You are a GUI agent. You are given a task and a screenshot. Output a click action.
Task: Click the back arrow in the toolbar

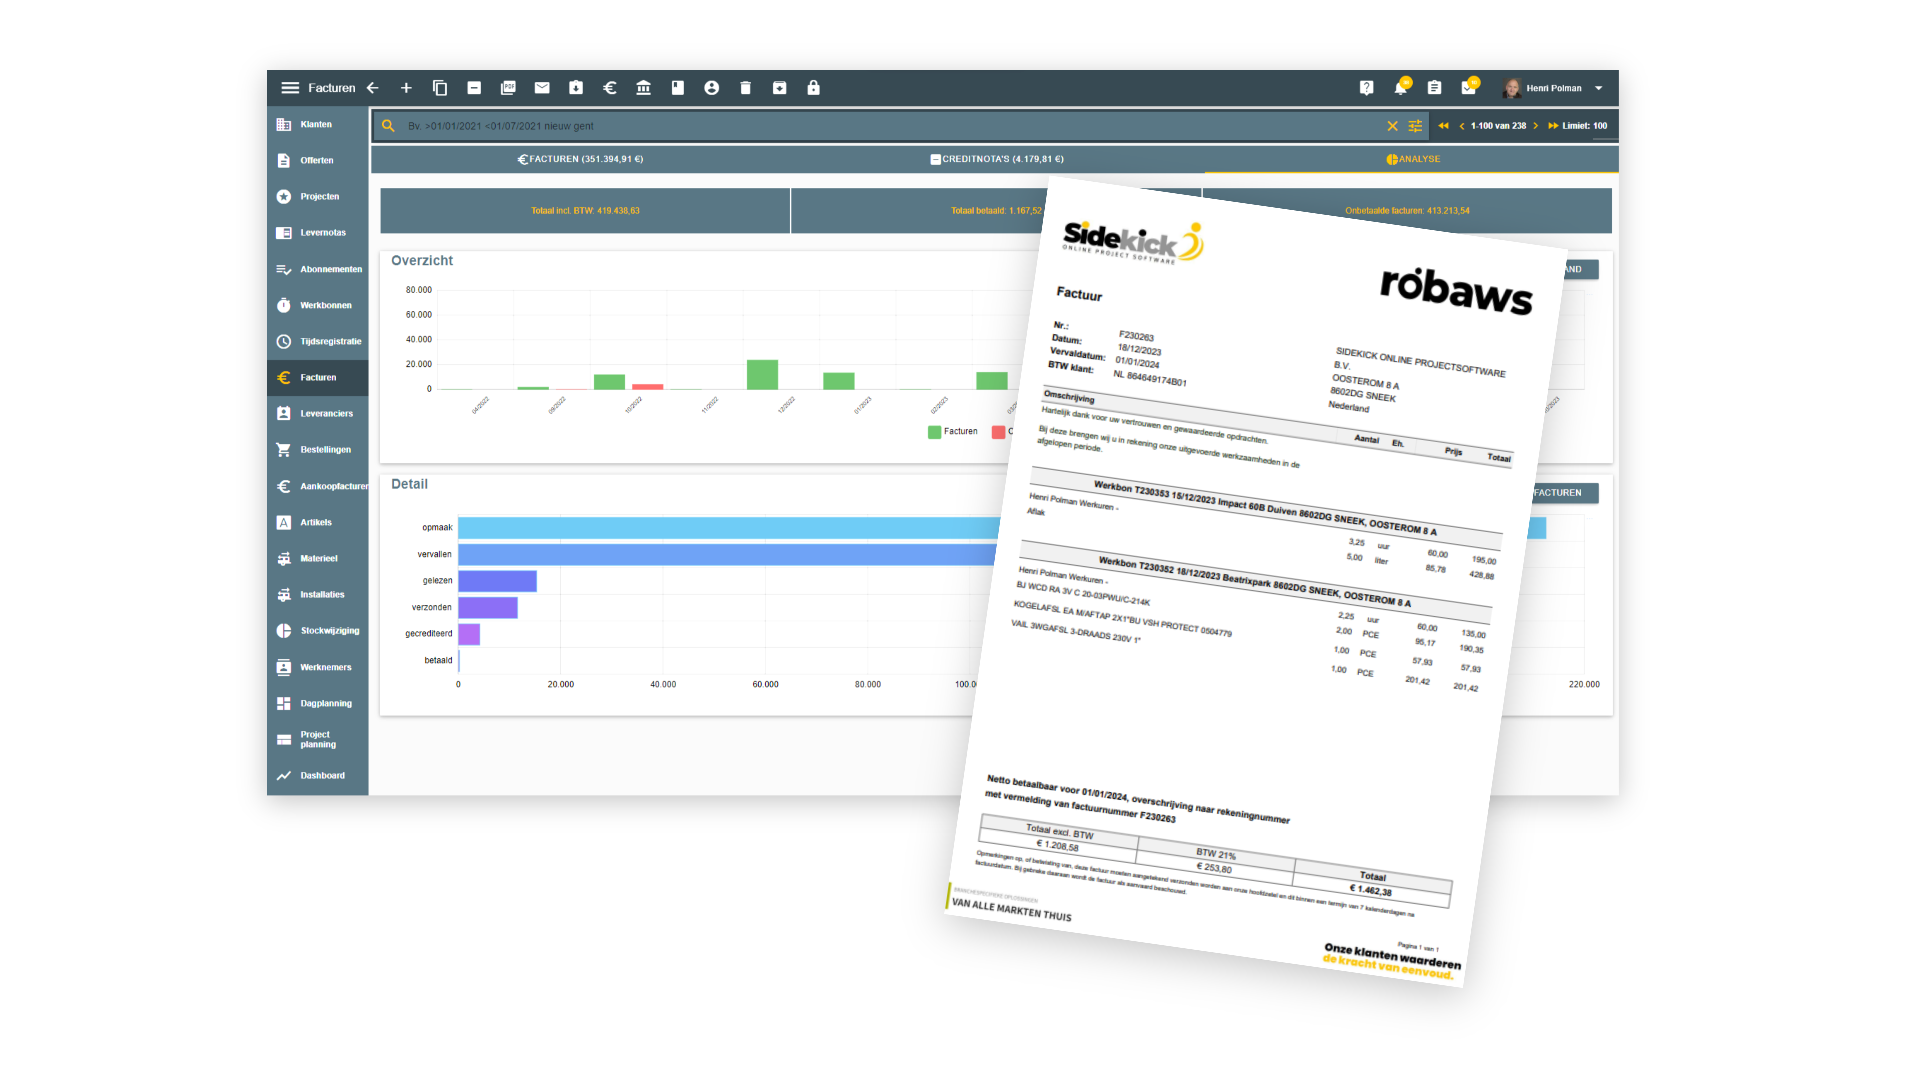click(373, 88)
